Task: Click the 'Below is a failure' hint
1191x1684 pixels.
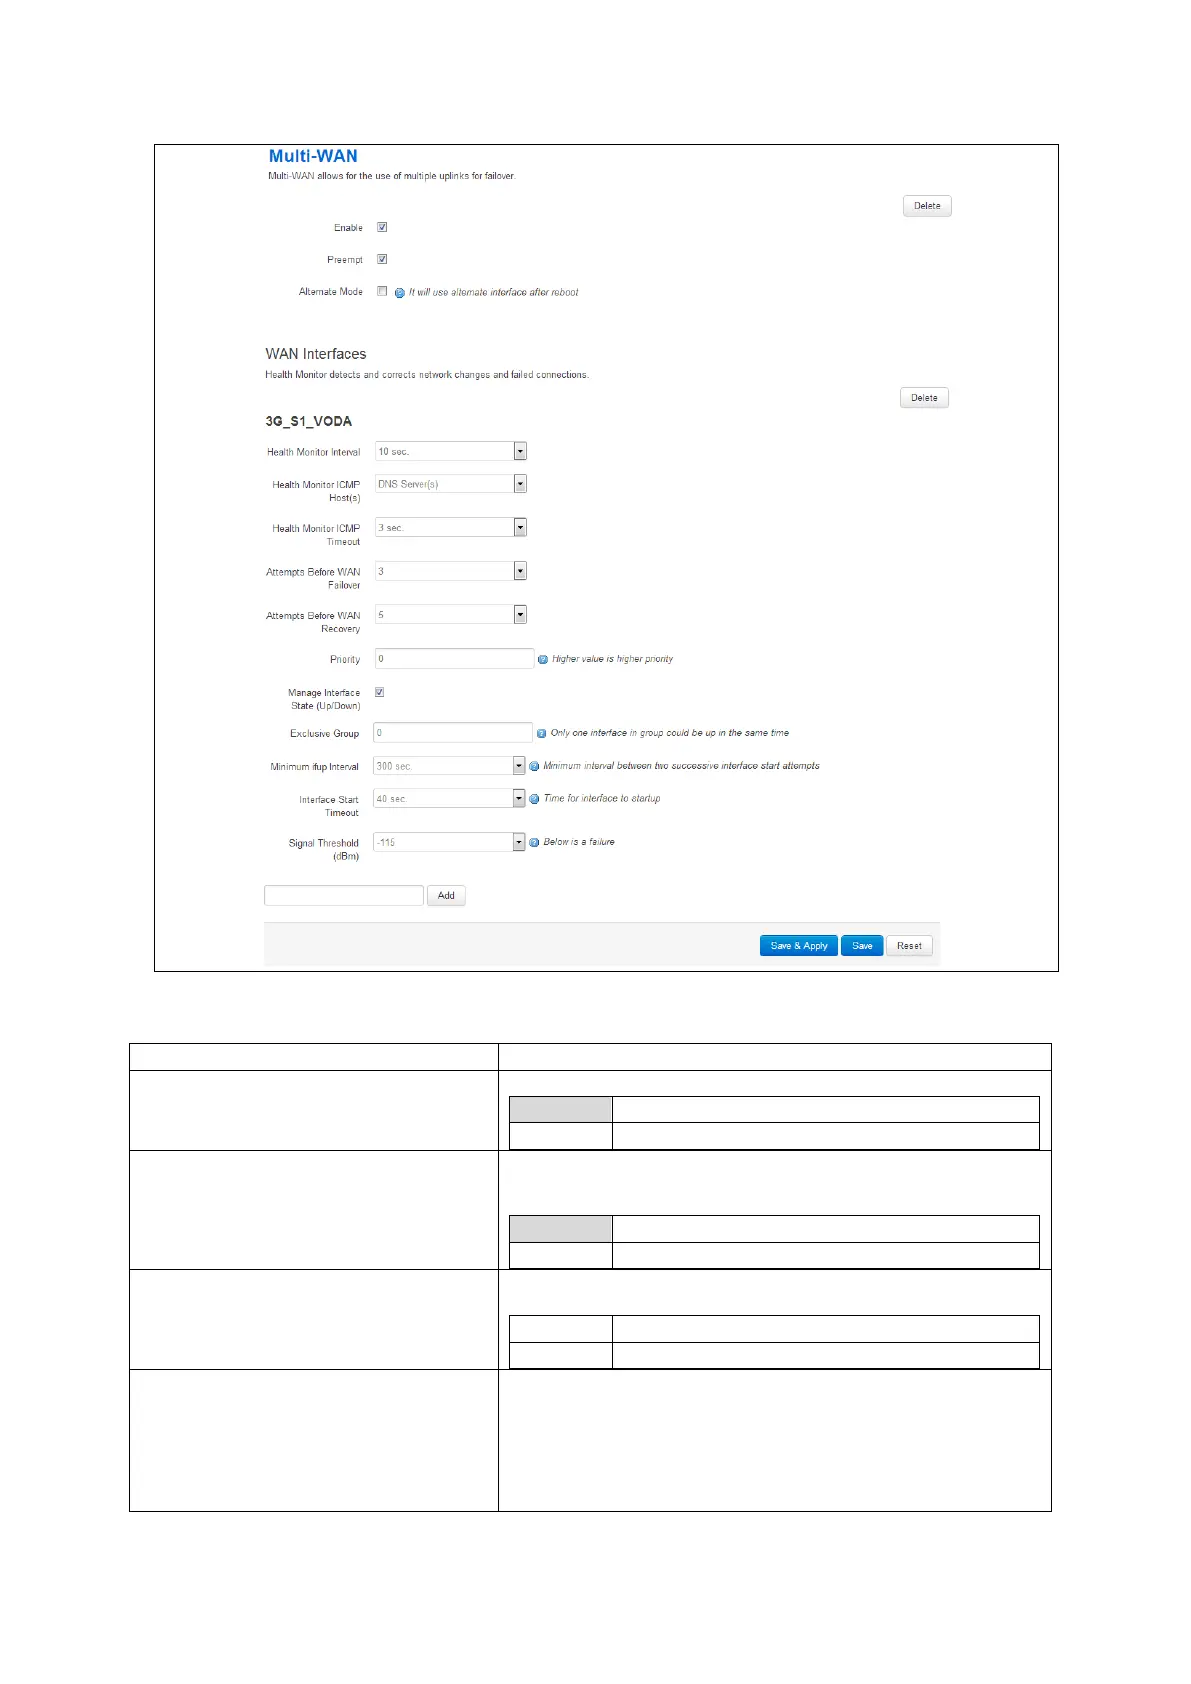Action: 579,842
